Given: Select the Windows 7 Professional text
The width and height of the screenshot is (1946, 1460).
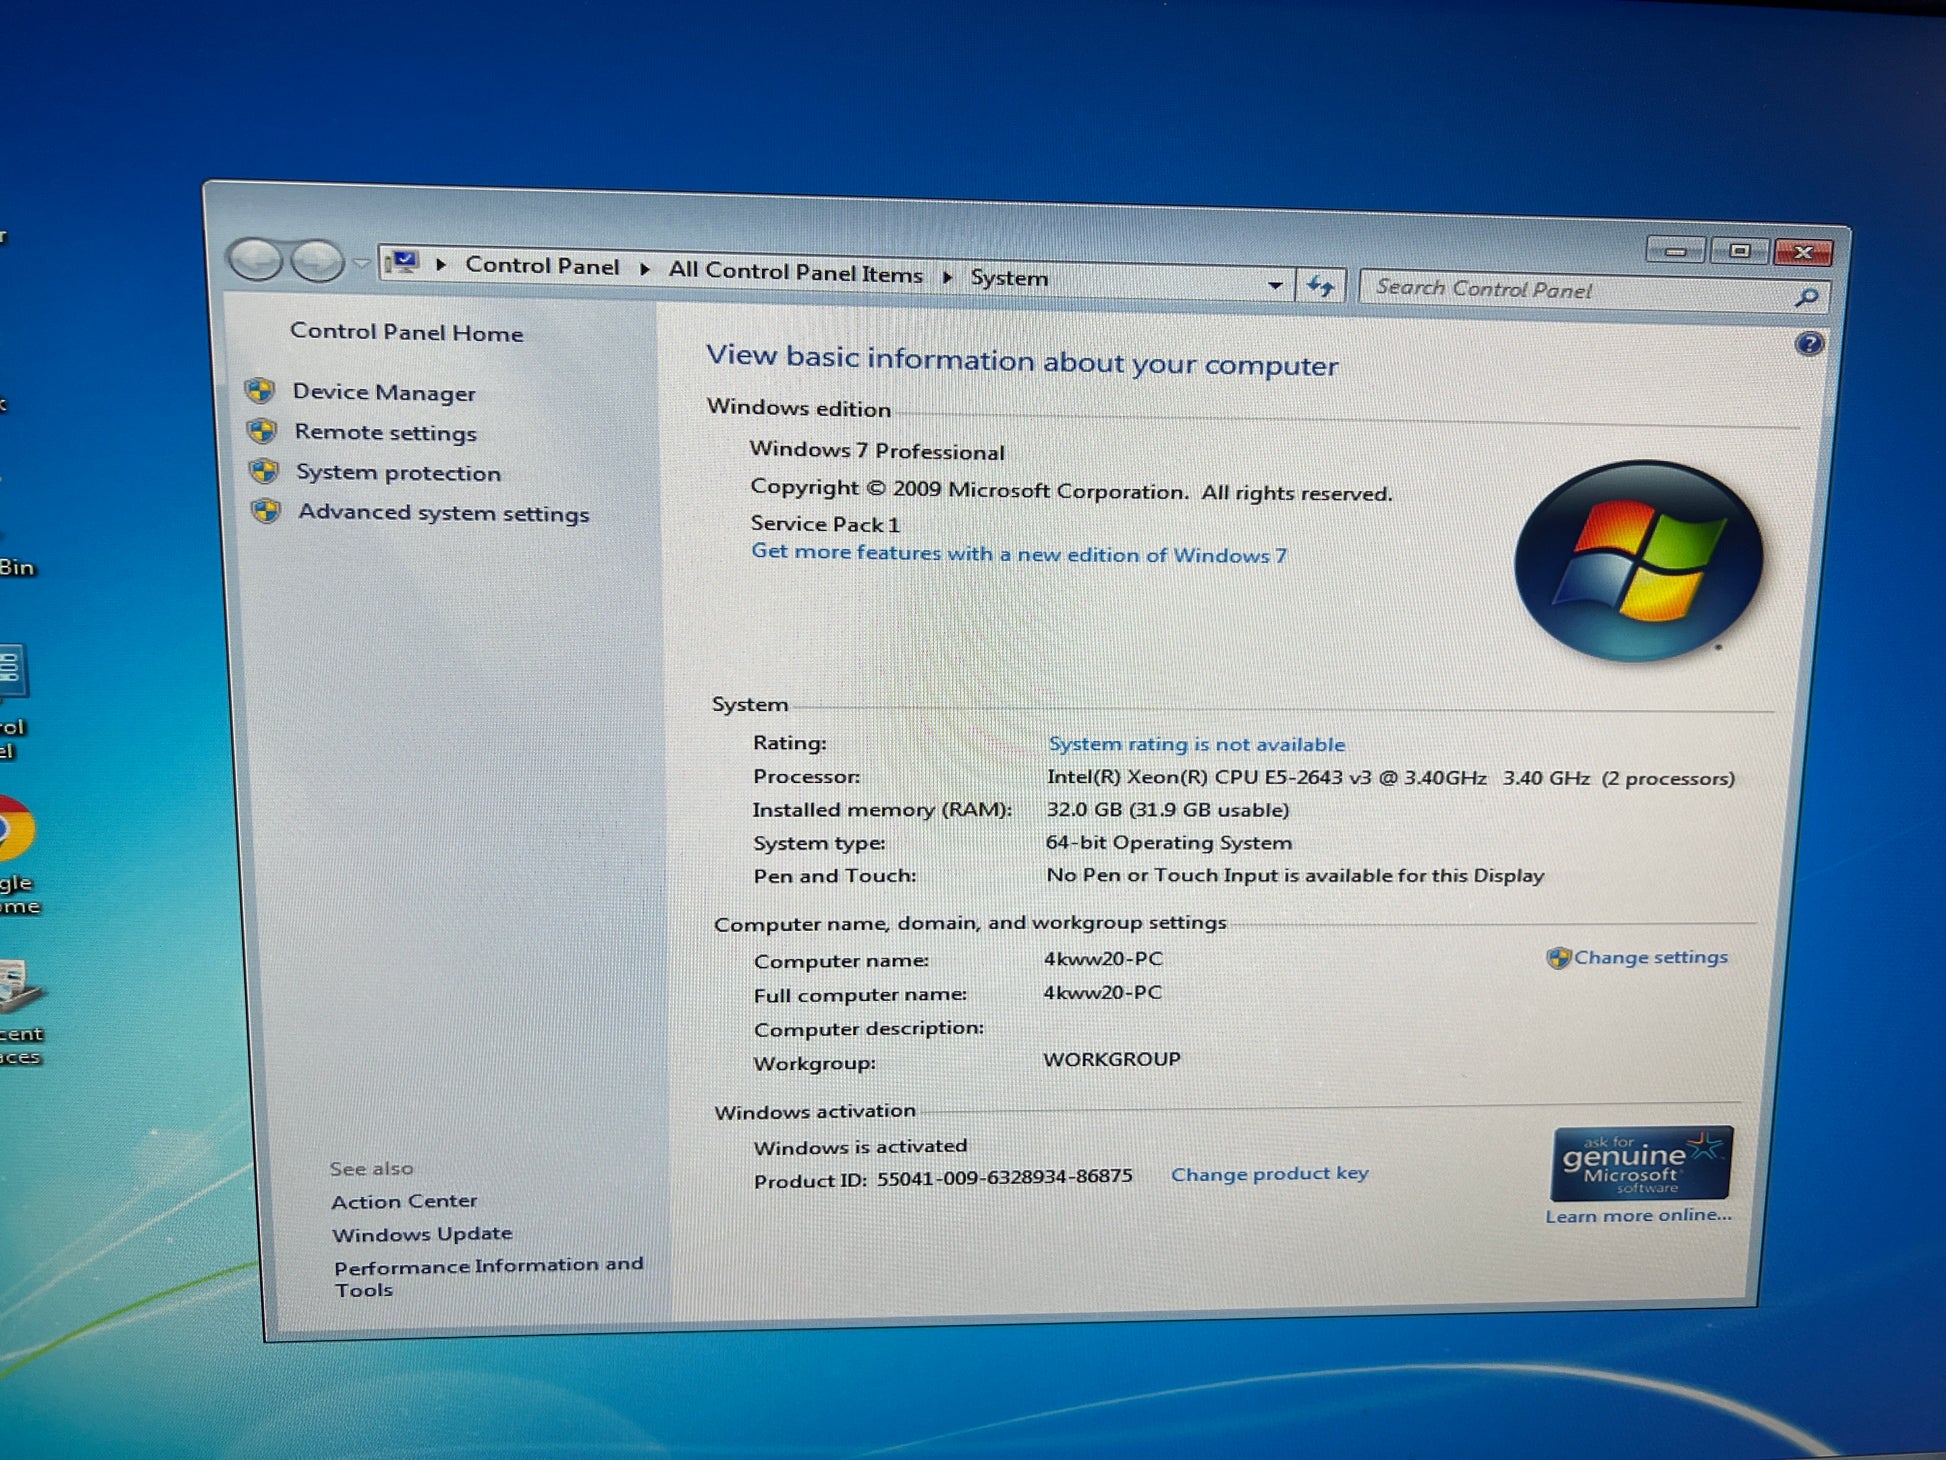Looking at the screenshot, I should tap(877, 451).
